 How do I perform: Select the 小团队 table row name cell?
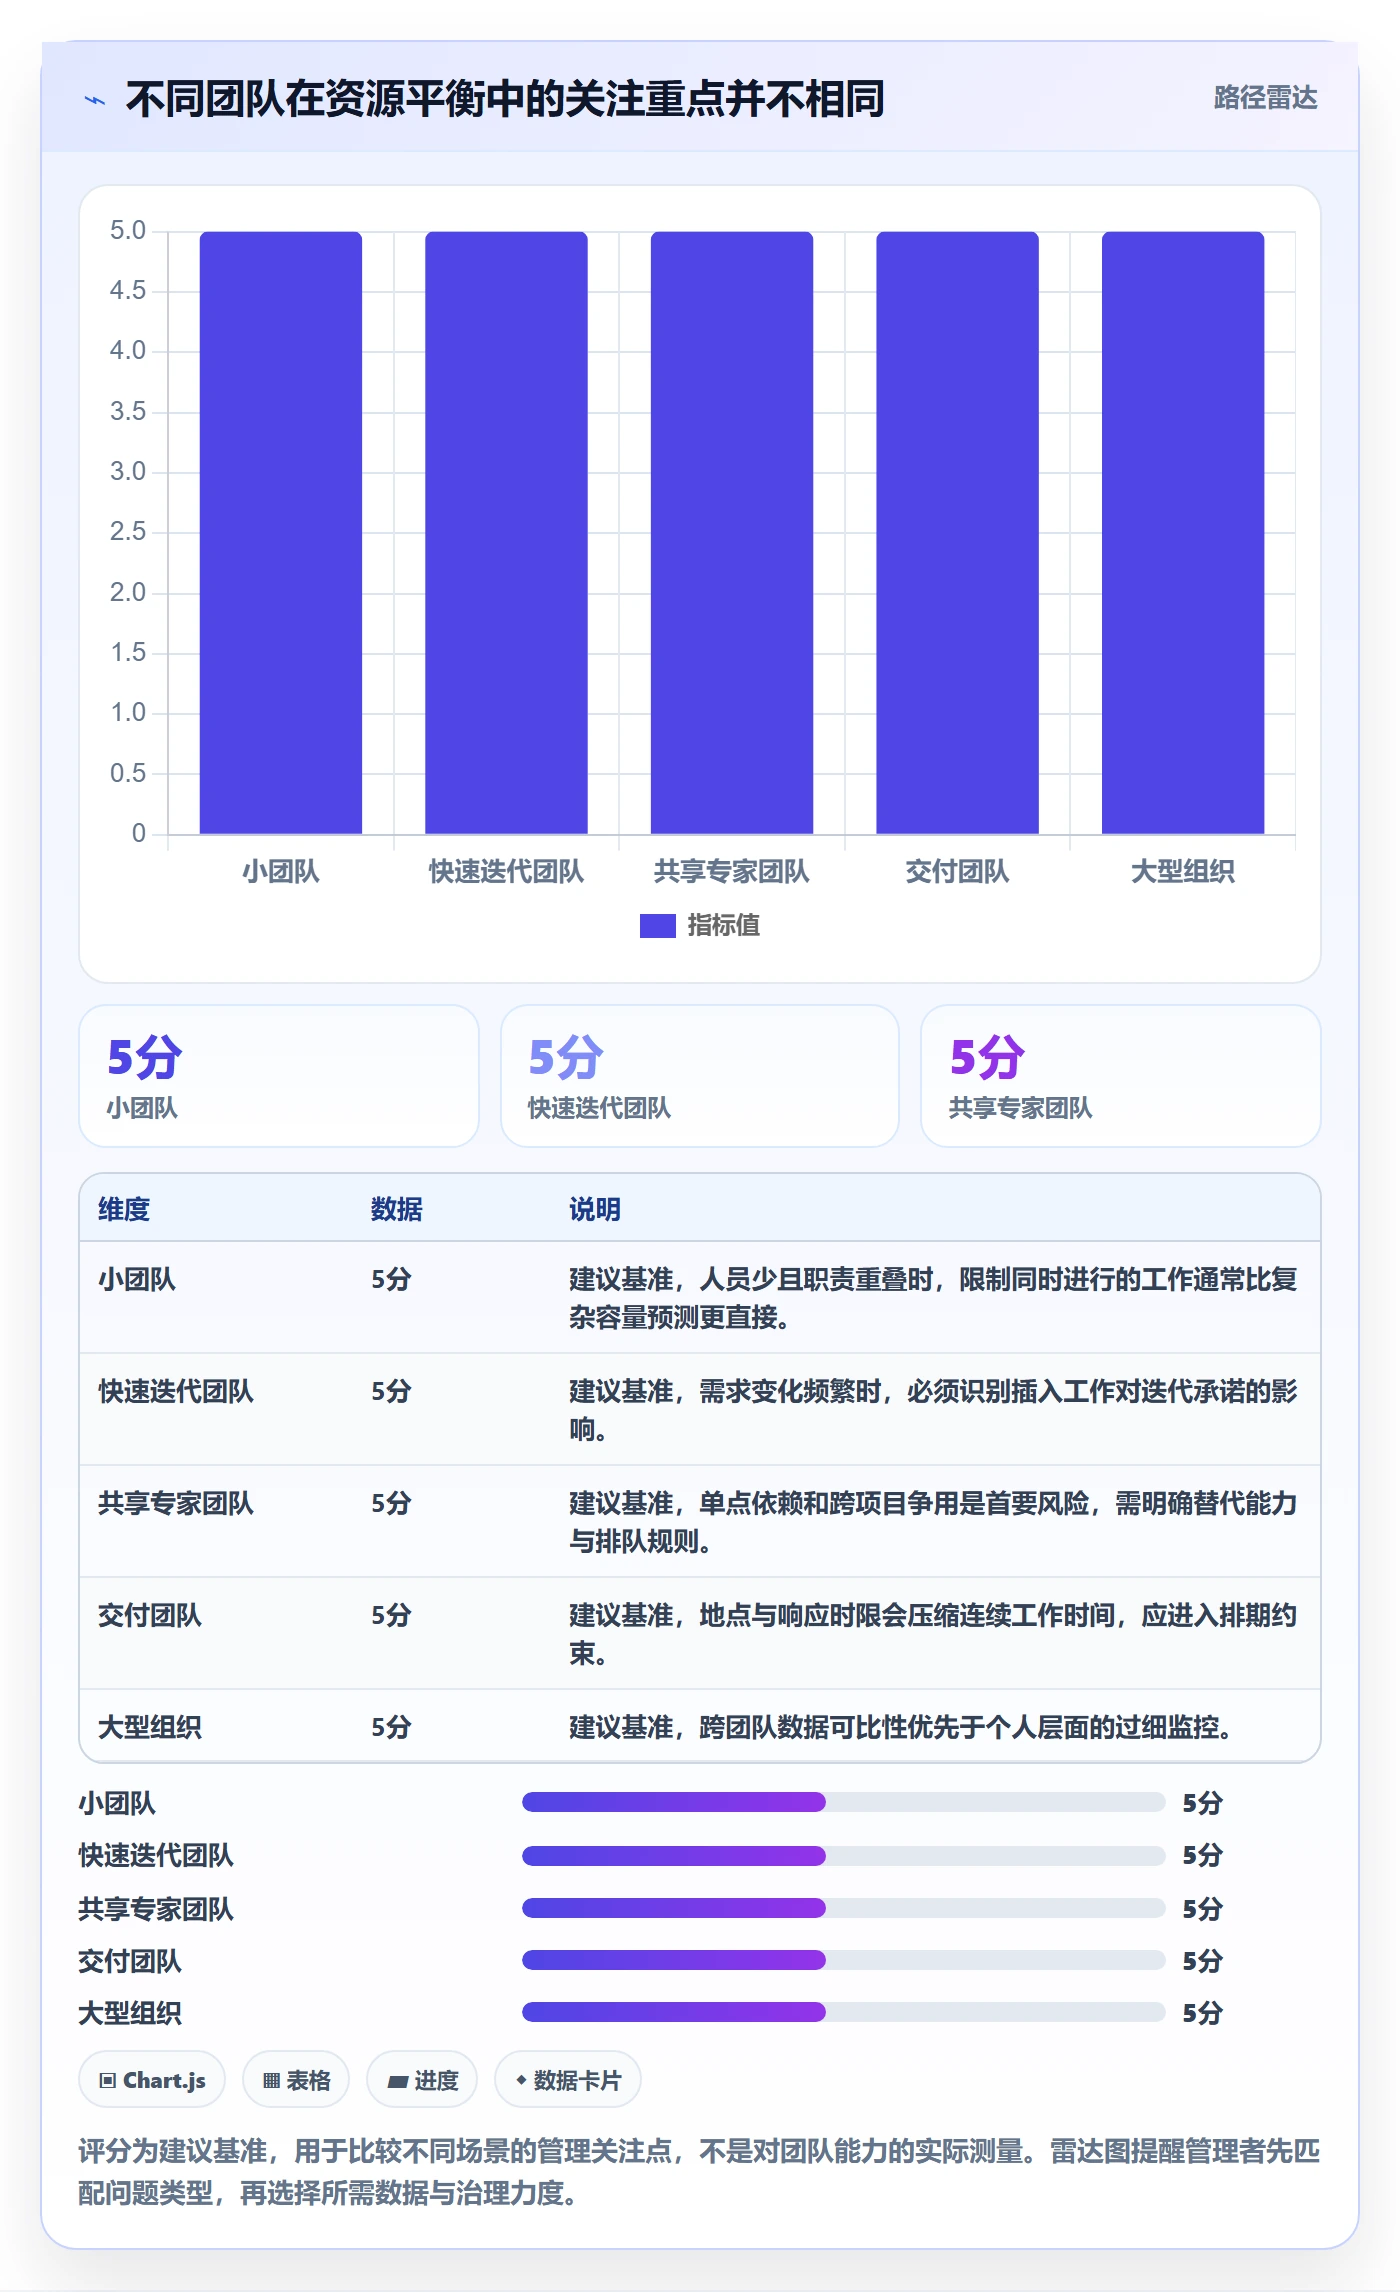[x=137, y=1279]
